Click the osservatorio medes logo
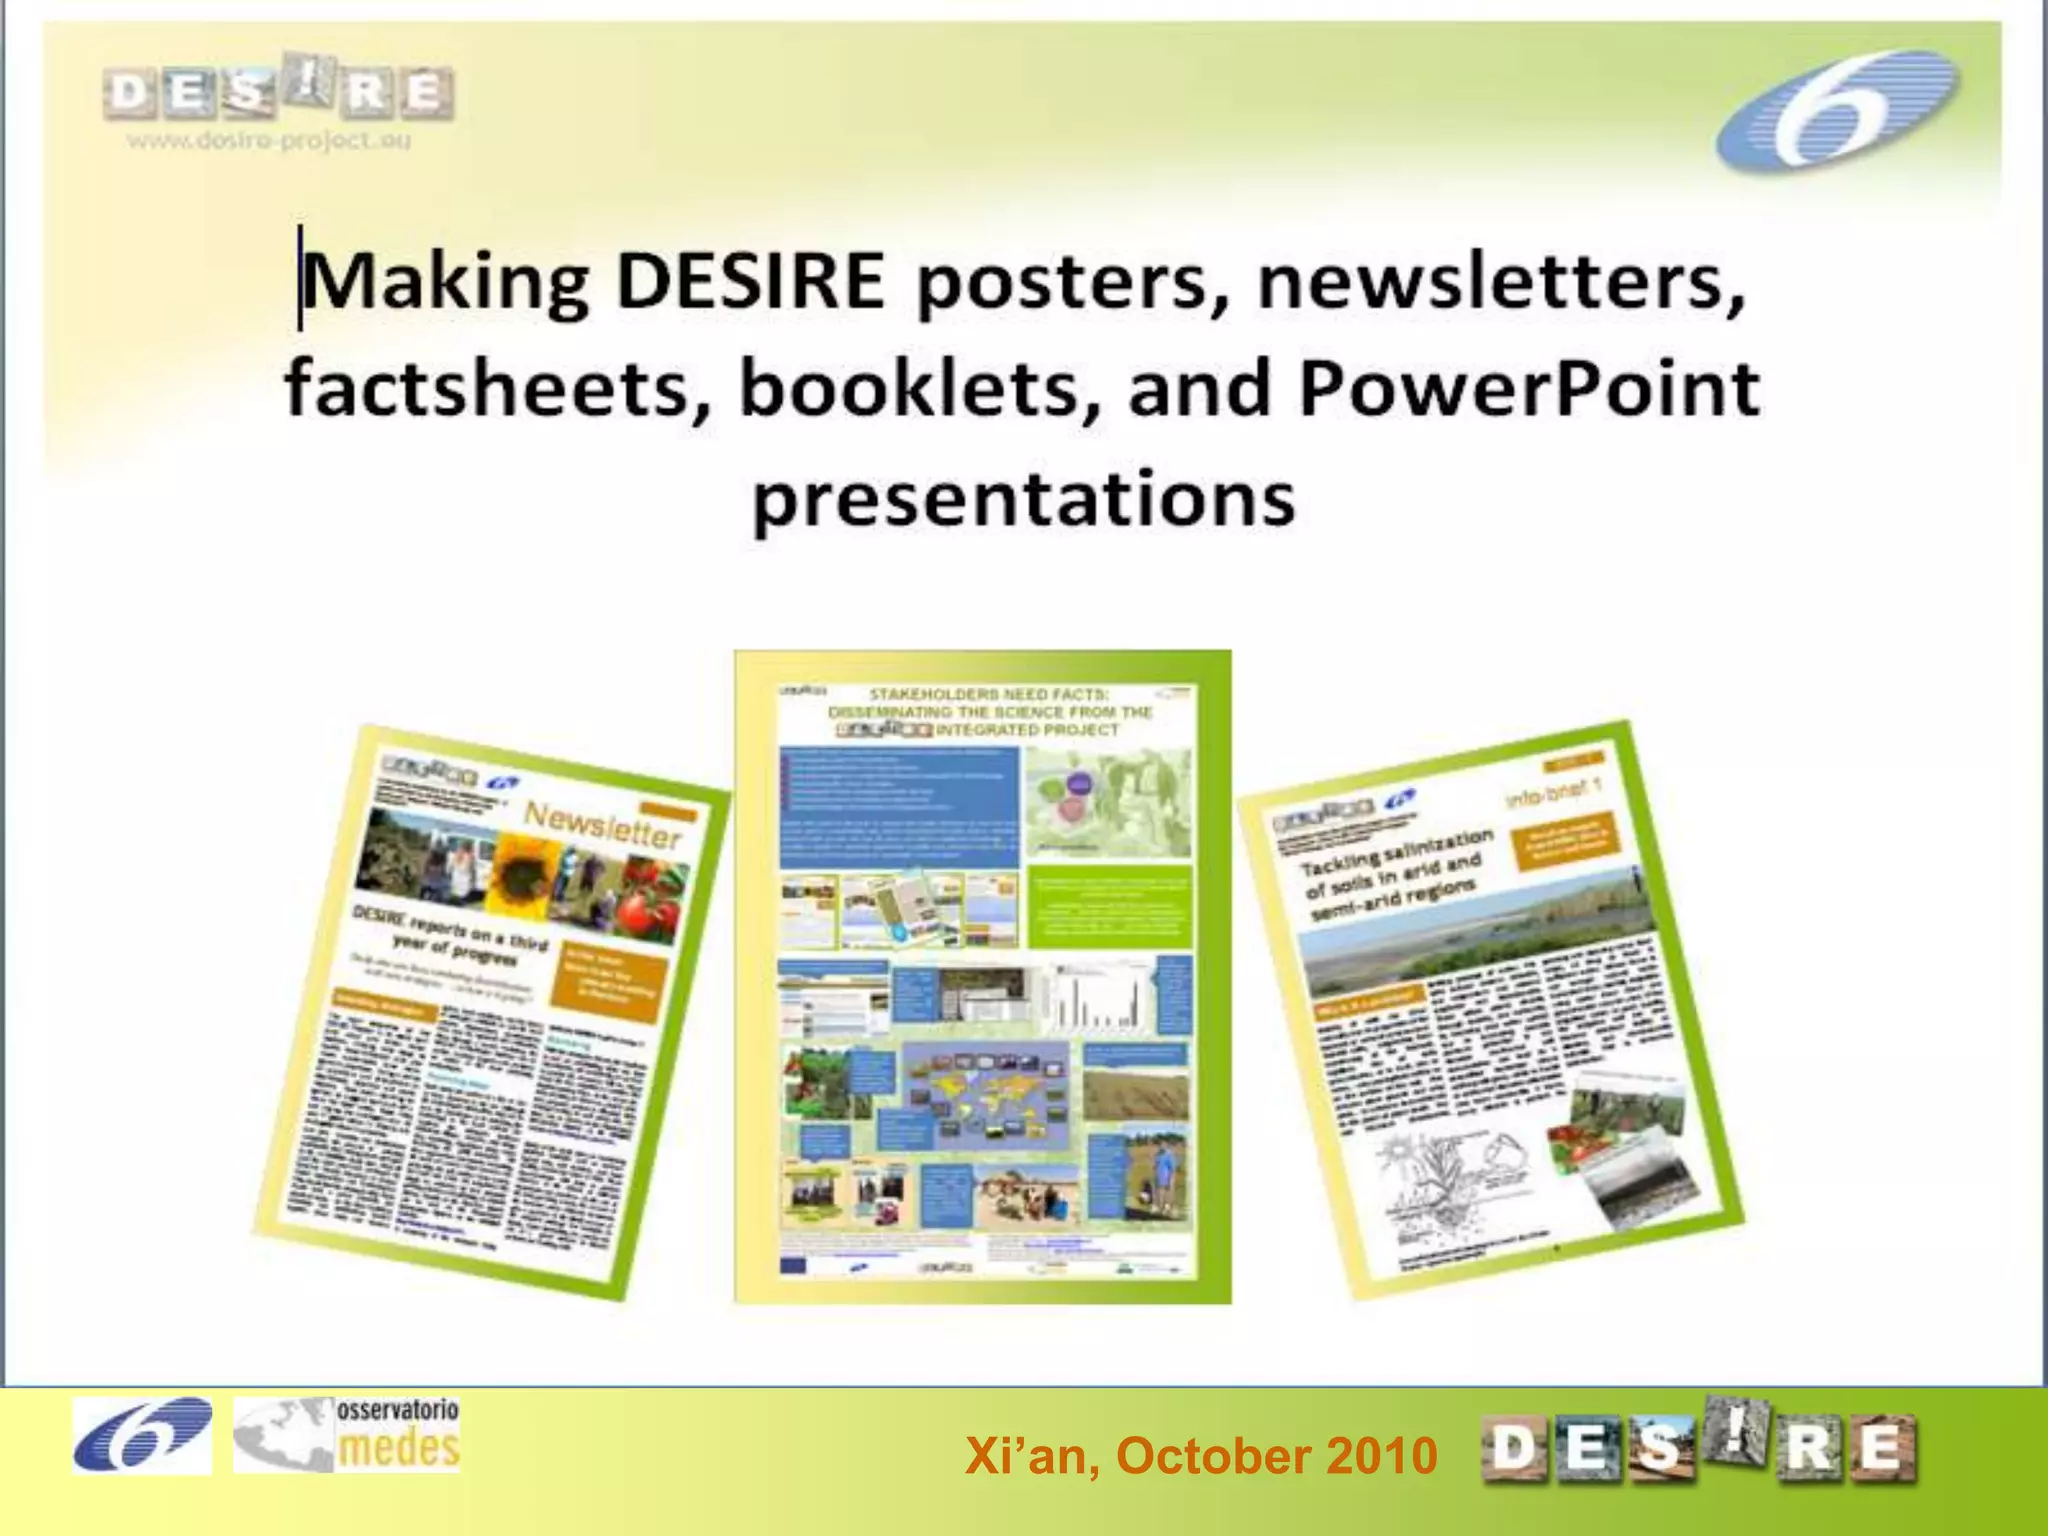The height and width of the screenshot is (1536, 2048). (x=347, y=1436)
